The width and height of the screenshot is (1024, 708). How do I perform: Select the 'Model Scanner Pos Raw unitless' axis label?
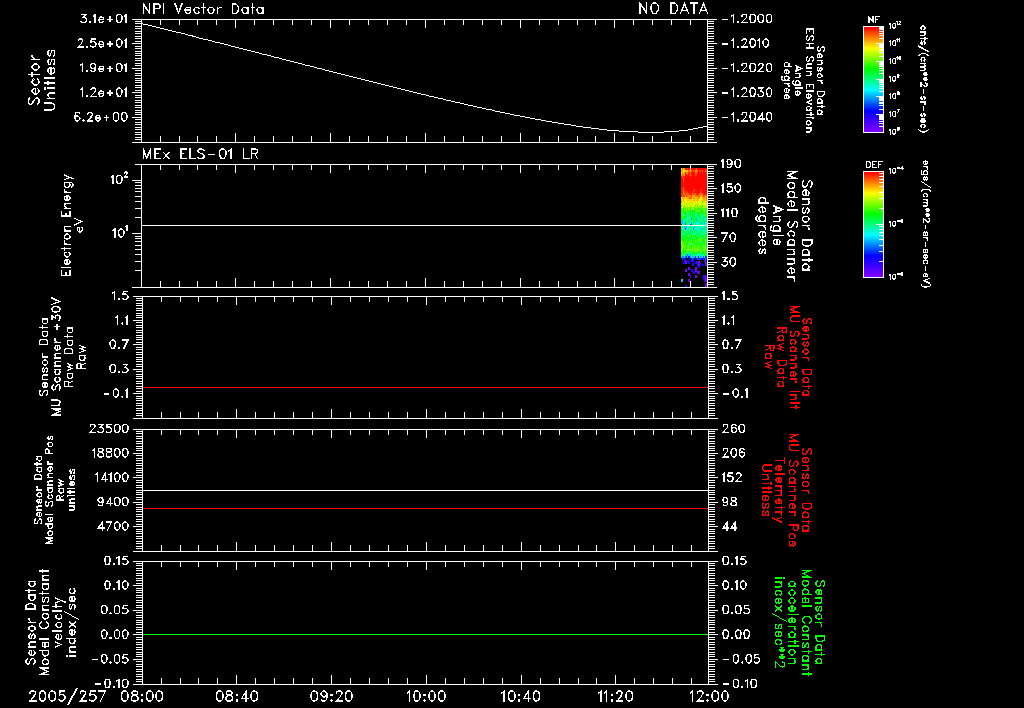point(55,491)
